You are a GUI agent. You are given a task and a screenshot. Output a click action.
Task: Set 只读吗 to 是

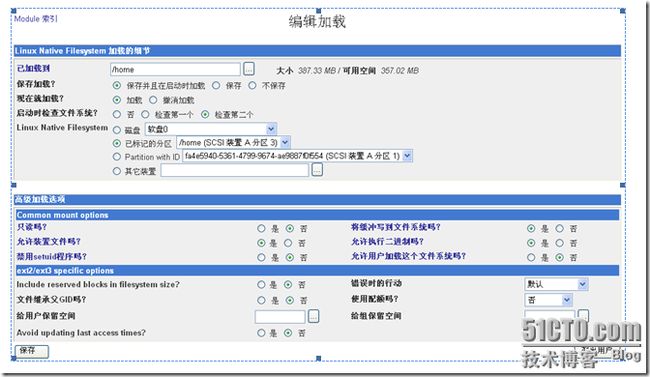(261, 228)
